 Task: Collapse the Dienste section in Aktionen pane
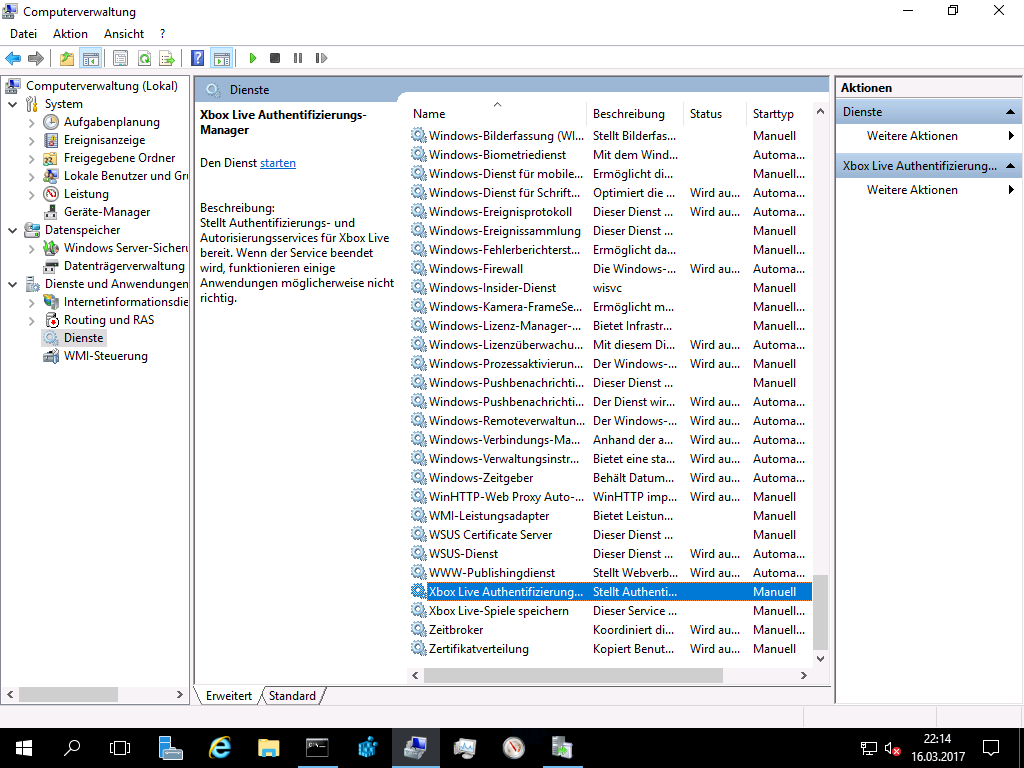pyautogui.click(x=1011, y=112)
